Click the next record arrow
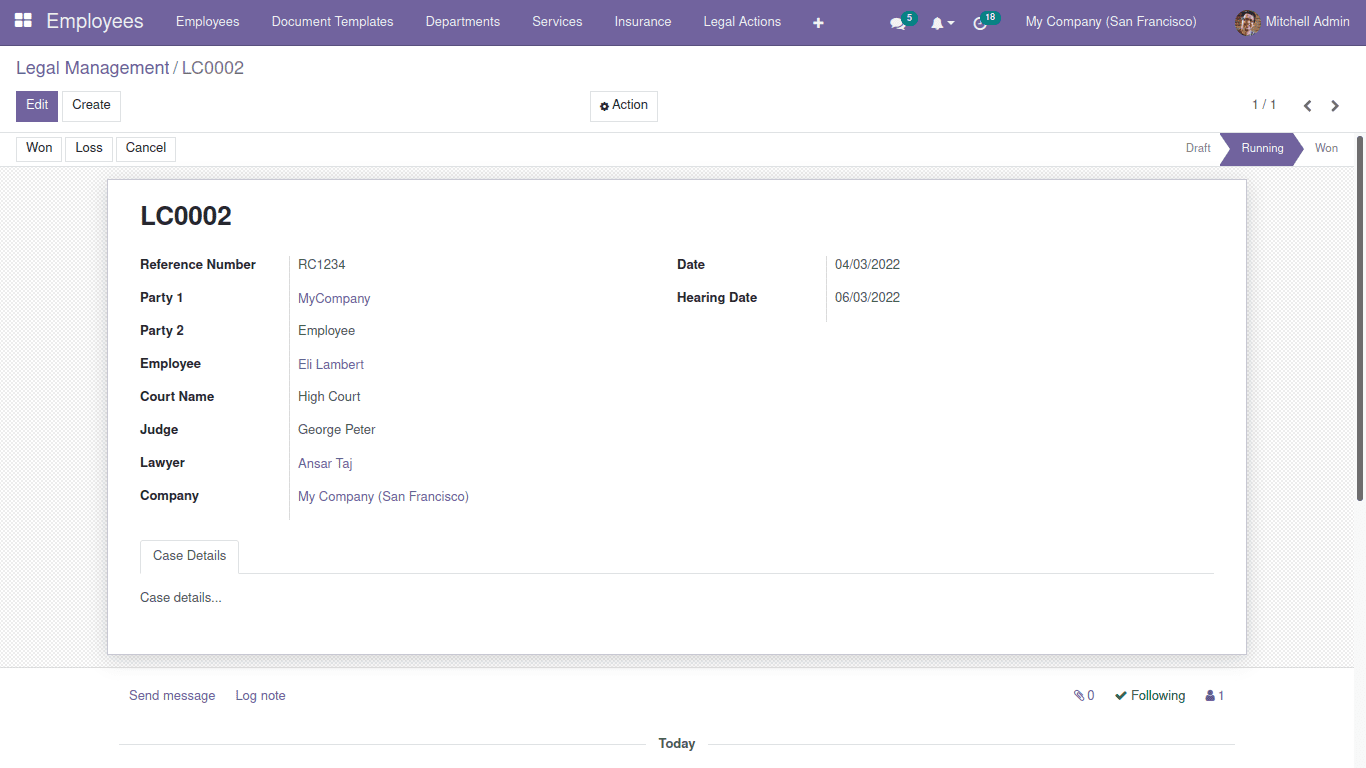This screenshot has width=1366, height=768. [x=1335, y=105]
